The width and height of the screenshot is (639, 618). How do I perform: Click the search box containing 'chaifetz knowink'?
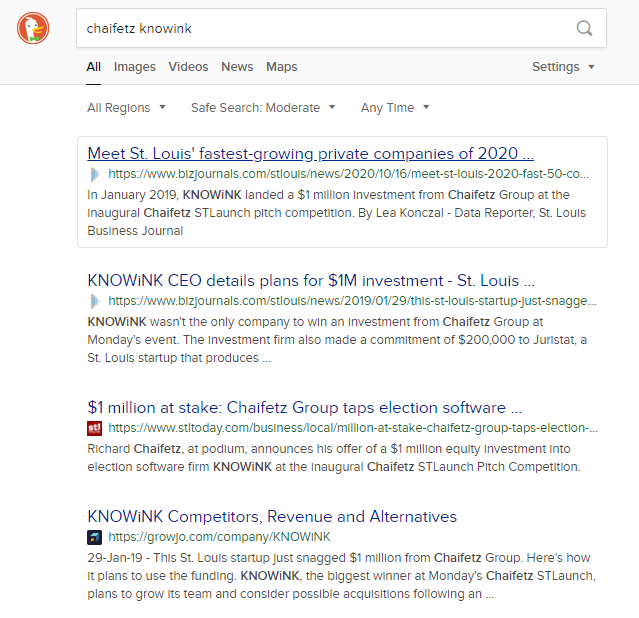click(320, 28)
